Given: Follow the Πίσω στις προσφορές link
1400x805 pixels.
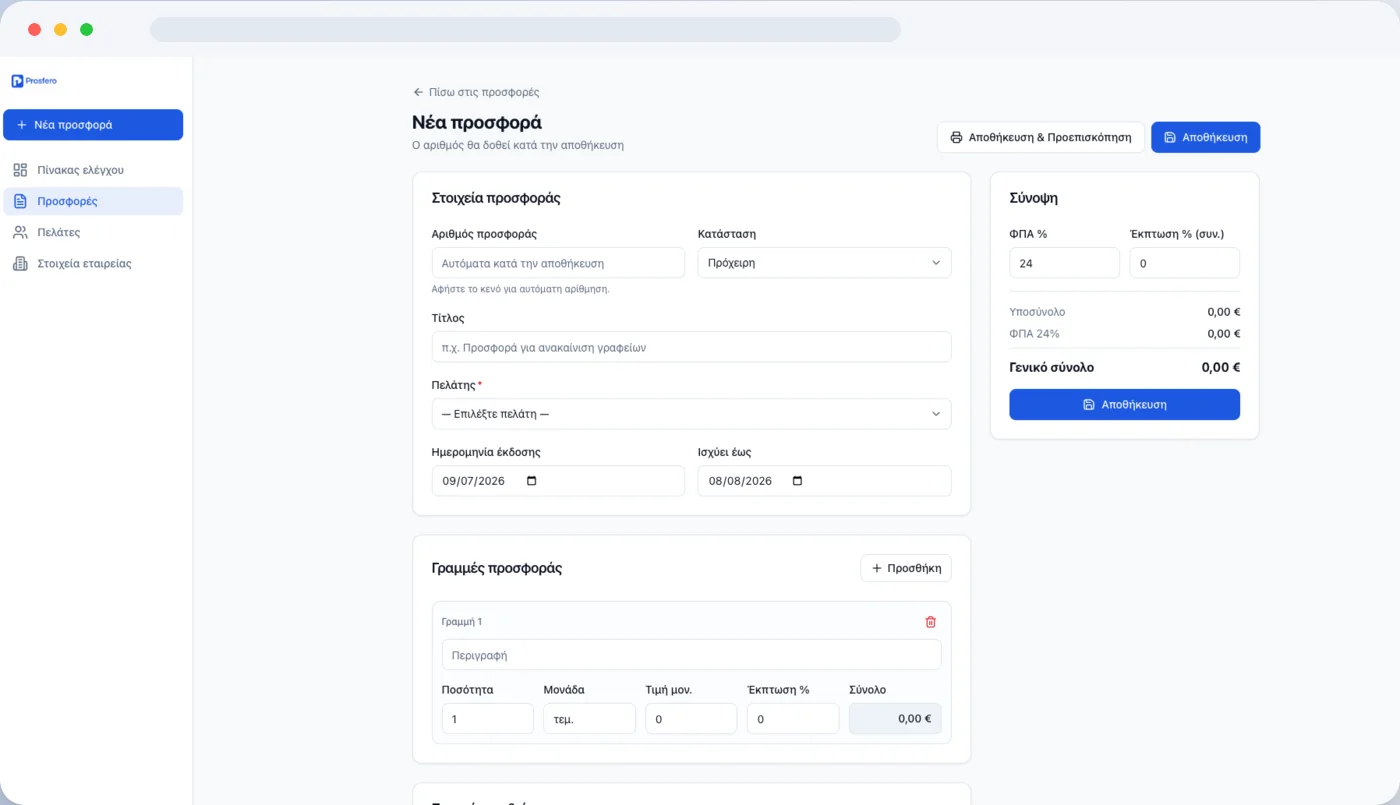Looking at the screenshot, I should [x=476, y=92].
